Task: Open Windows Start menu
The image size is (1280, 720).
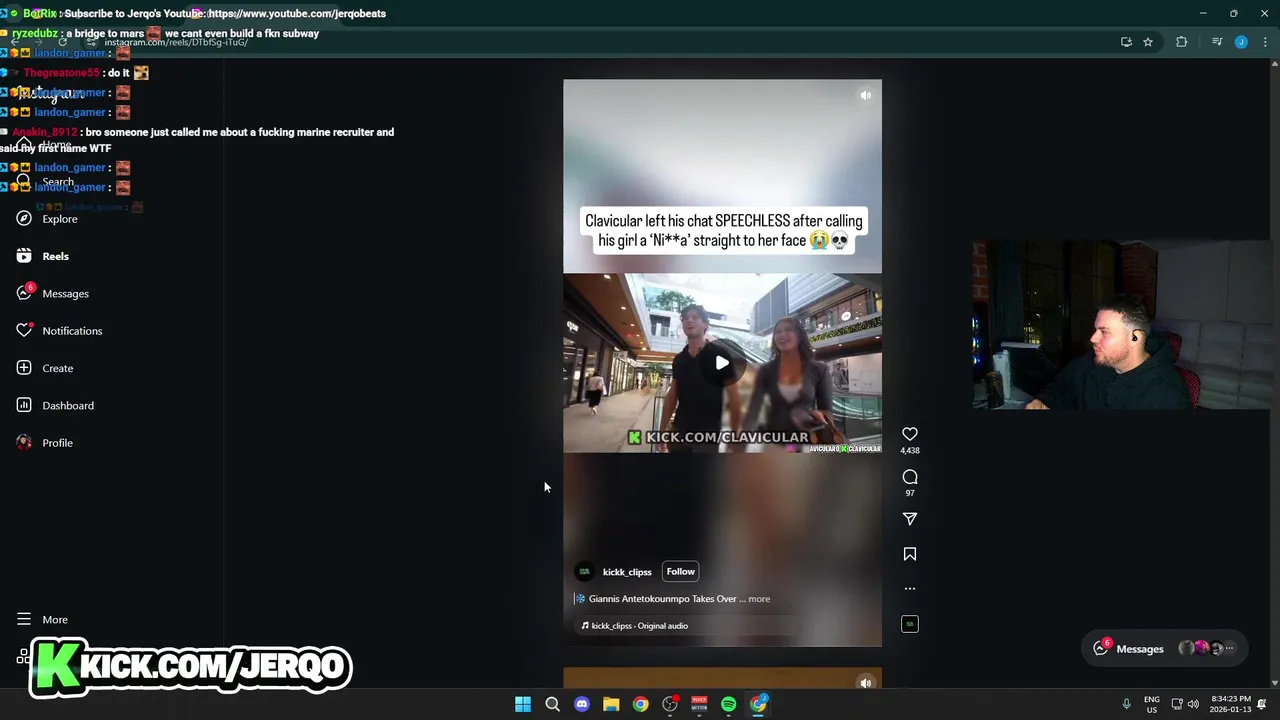Action: point(523,705)
